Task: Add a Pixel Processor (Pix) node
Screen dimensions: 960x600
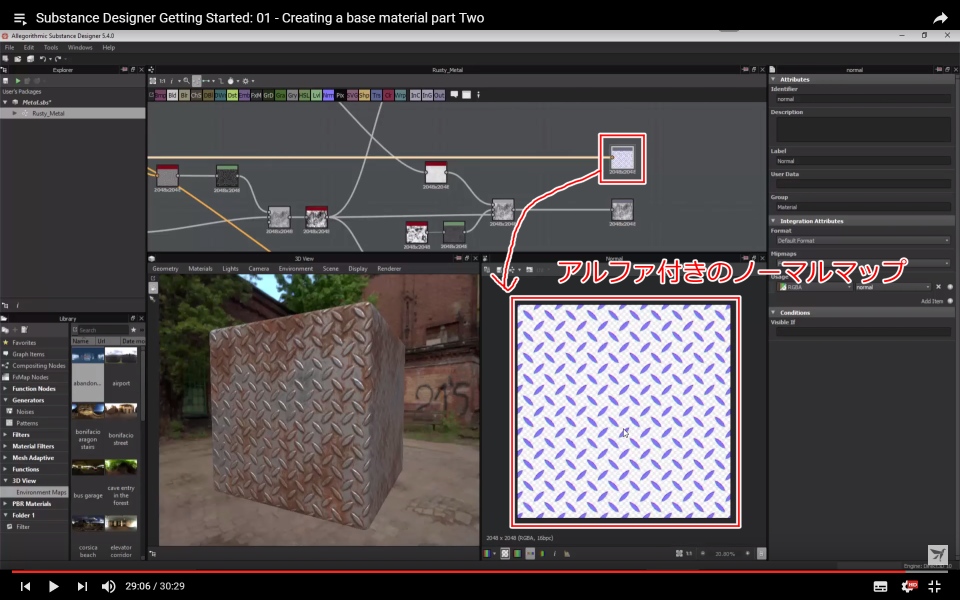Action: tap(340, 96)
